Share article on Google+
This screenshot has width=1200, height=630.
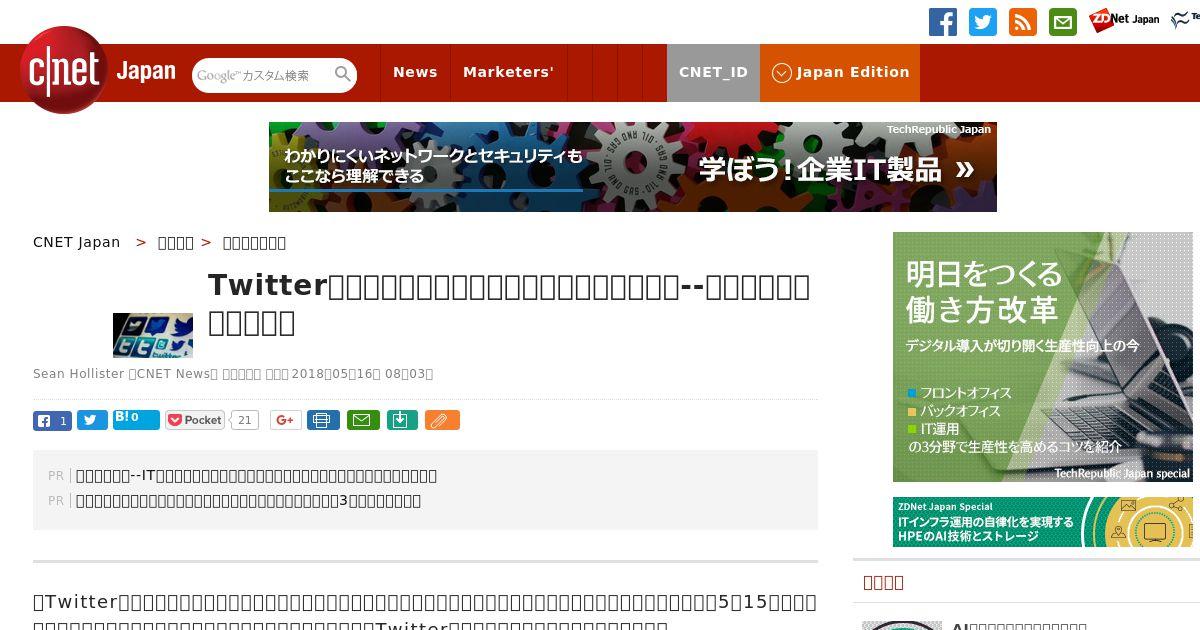(285, 420)
